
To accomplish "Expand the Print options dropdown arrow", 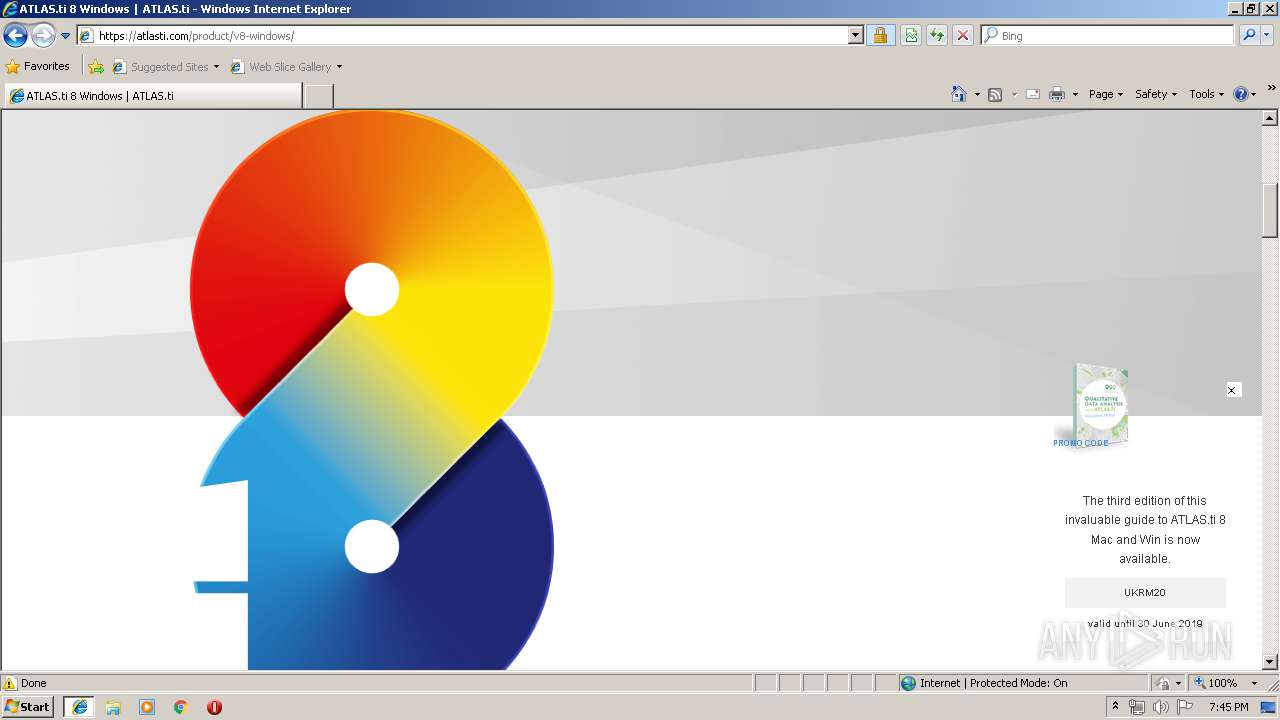I will (1075, 95).
